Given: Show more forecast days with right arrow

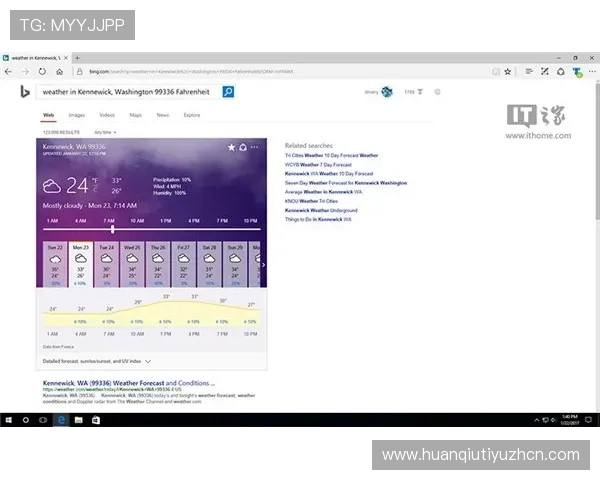Looking at the screenshot, I should click(x=263, y=265).
